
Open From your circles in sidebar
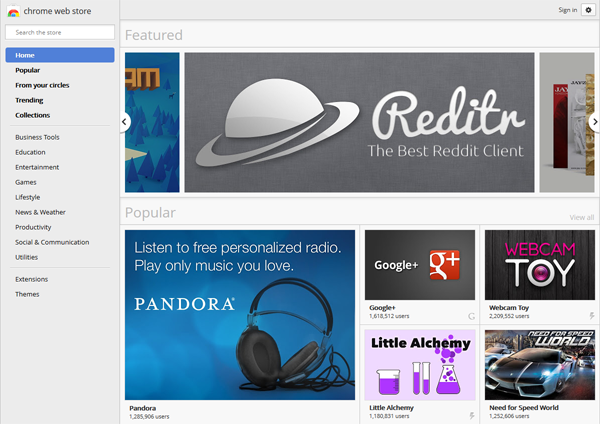click(42, 85)
